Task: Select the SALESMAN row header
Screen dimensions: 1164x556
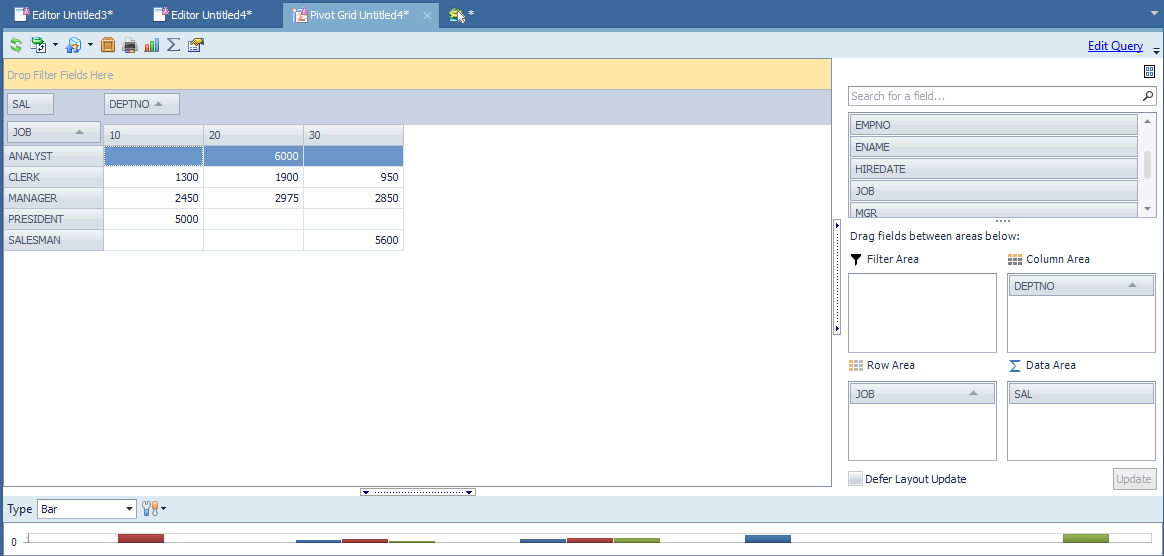Action: (53, 240)
